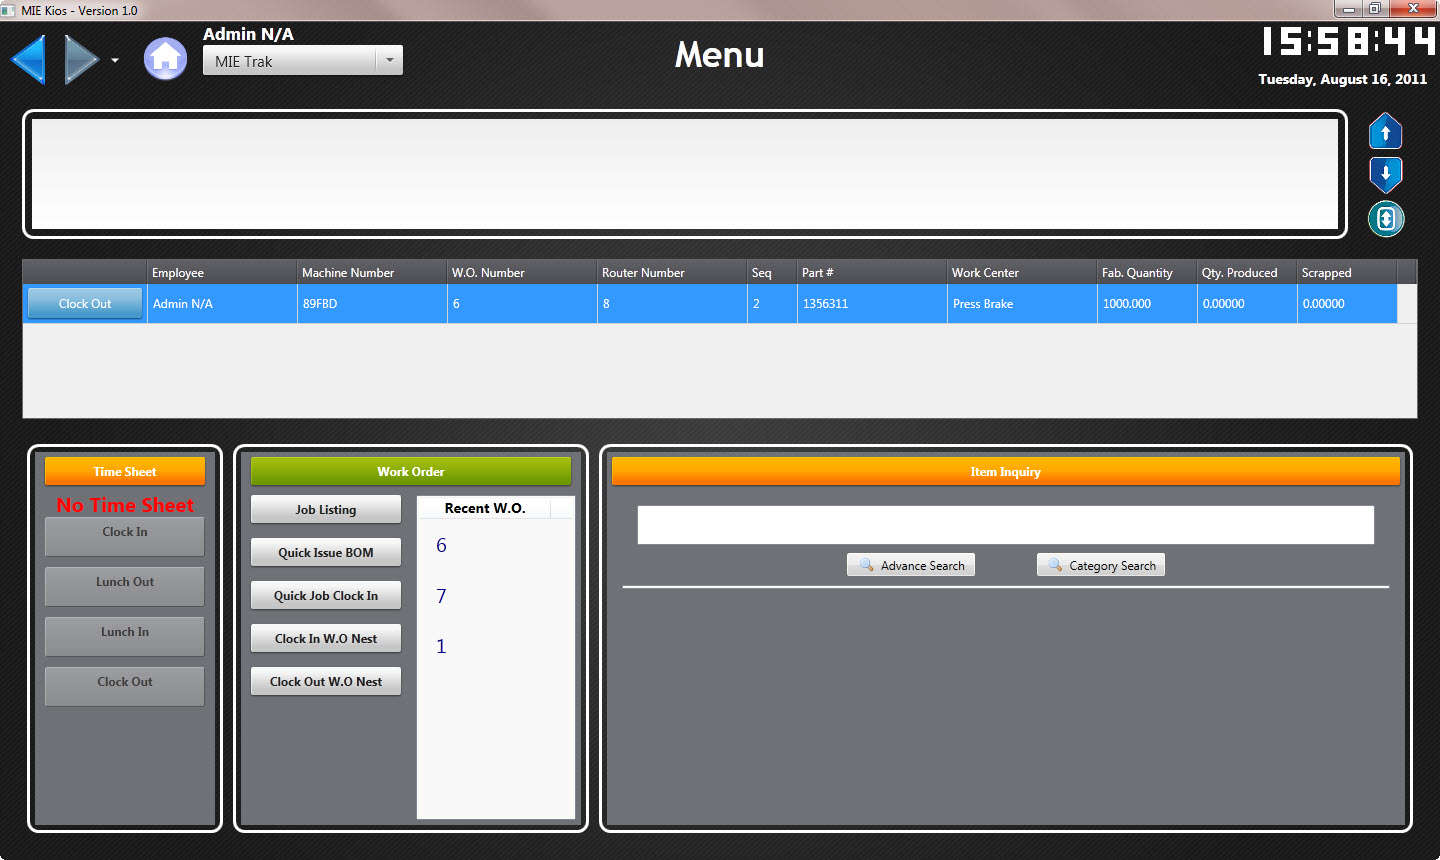Viewport: 1440px width, 860px height.
Task: Go to the Home icon
Action: click(x=165, y=59)
